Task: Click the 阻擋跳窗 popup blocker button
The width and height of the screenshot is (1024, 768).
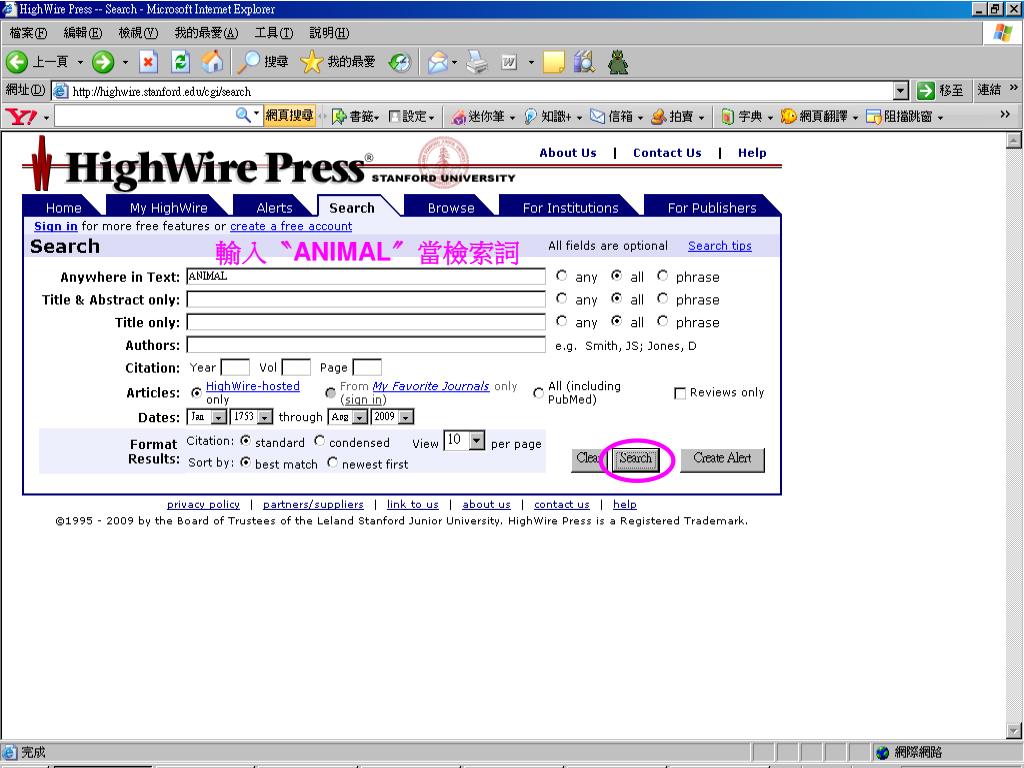Action: pyautogui.click(x=904, y=117)
